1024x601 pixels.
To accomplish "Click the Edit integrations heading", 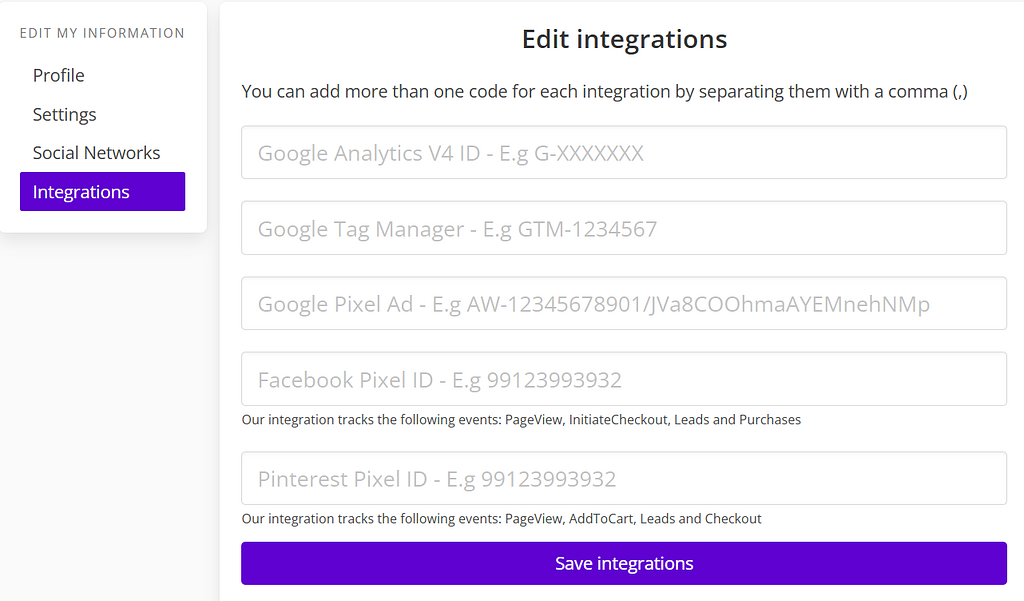I will point(624,40).
